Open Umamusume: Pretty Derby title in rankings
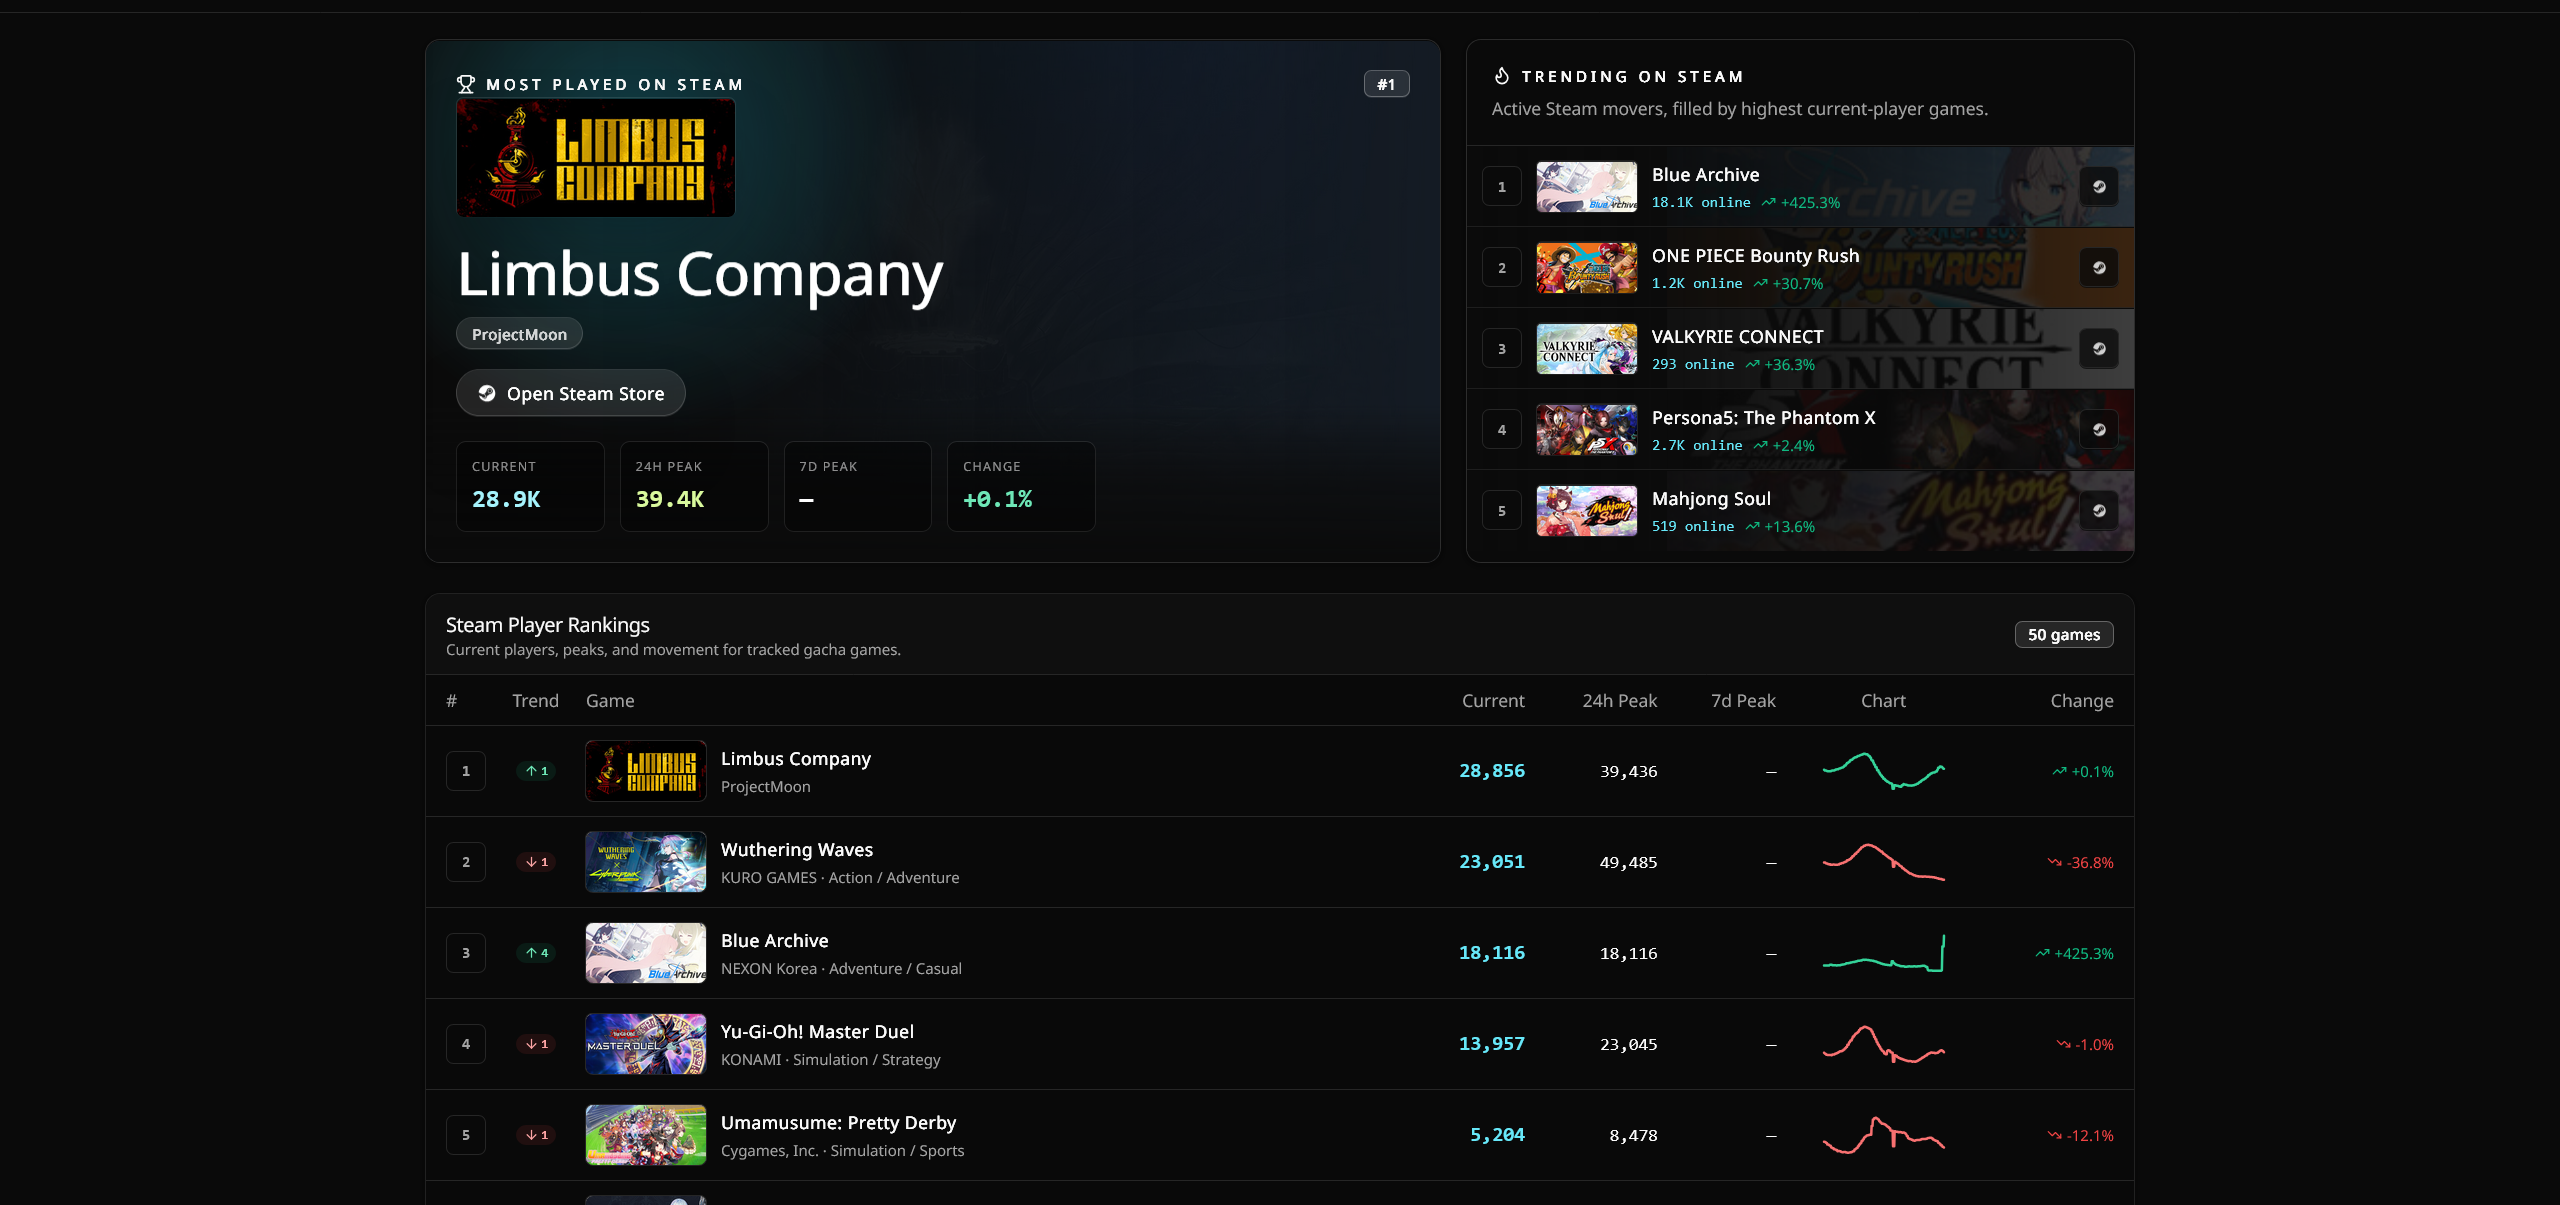2560x1205 pixels. point(838,1123)
